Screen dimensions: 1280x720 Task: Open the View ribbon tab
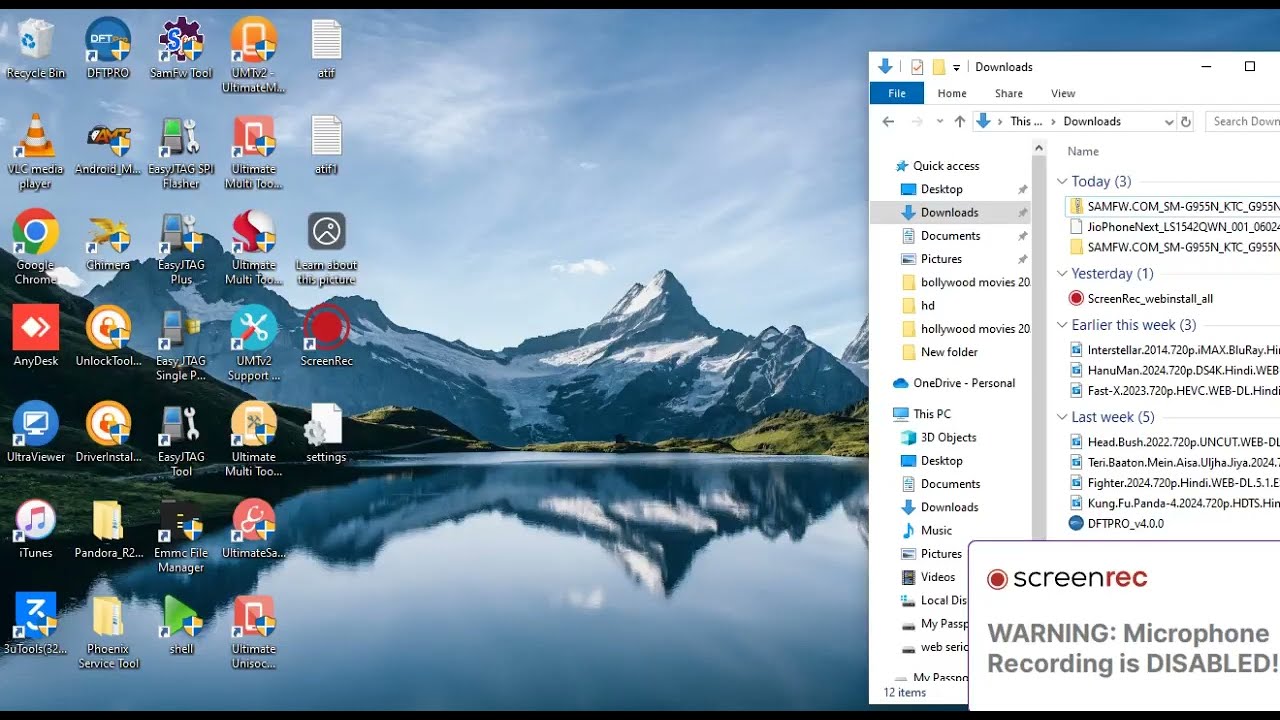pos(1062,93)
